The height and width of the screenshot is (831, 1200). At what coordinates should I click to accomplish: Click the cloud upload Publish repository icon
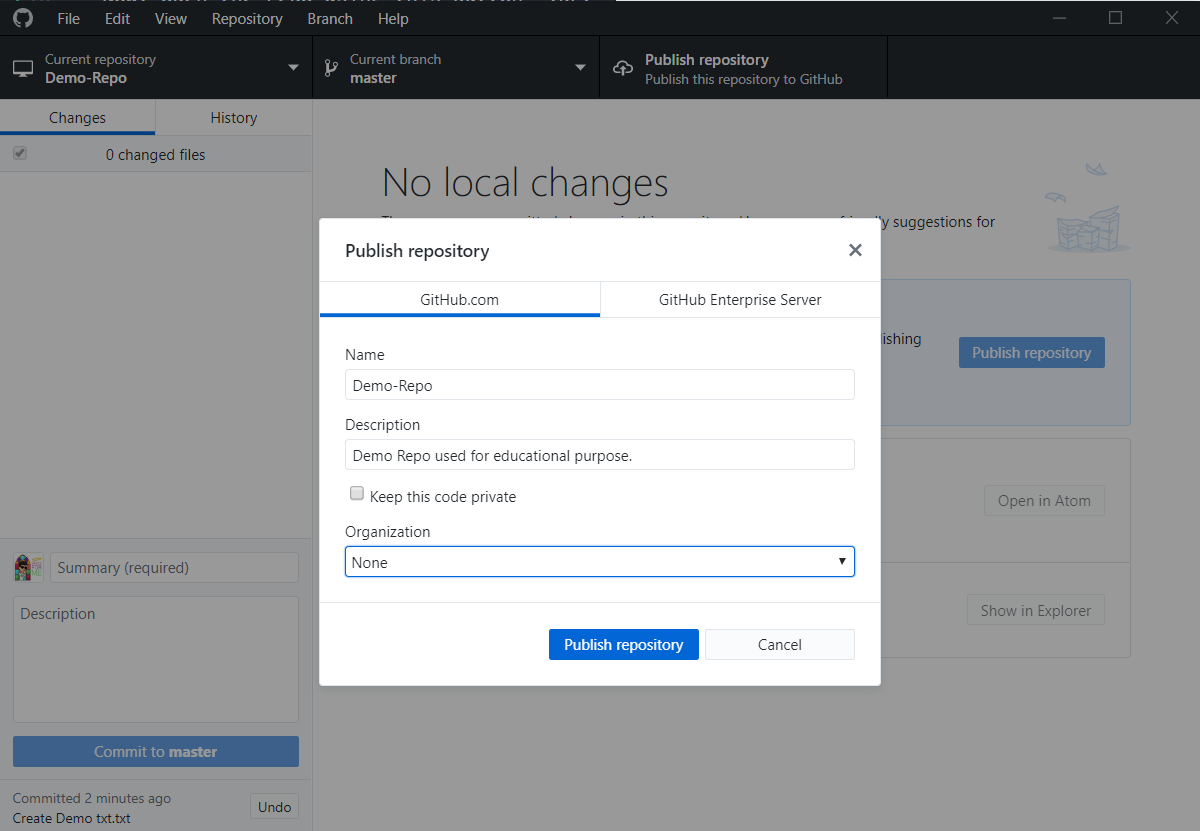tap(623, 68)
